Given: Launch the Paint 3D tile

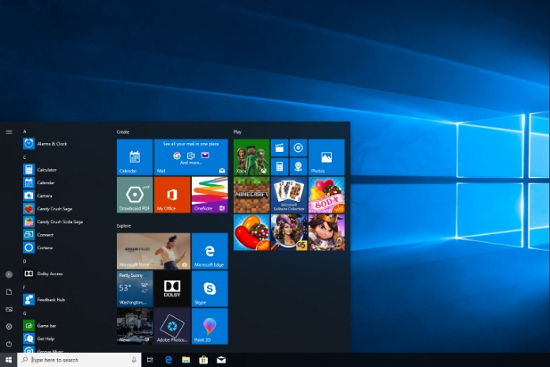Looking at the screenshot, I should point(210,326).
